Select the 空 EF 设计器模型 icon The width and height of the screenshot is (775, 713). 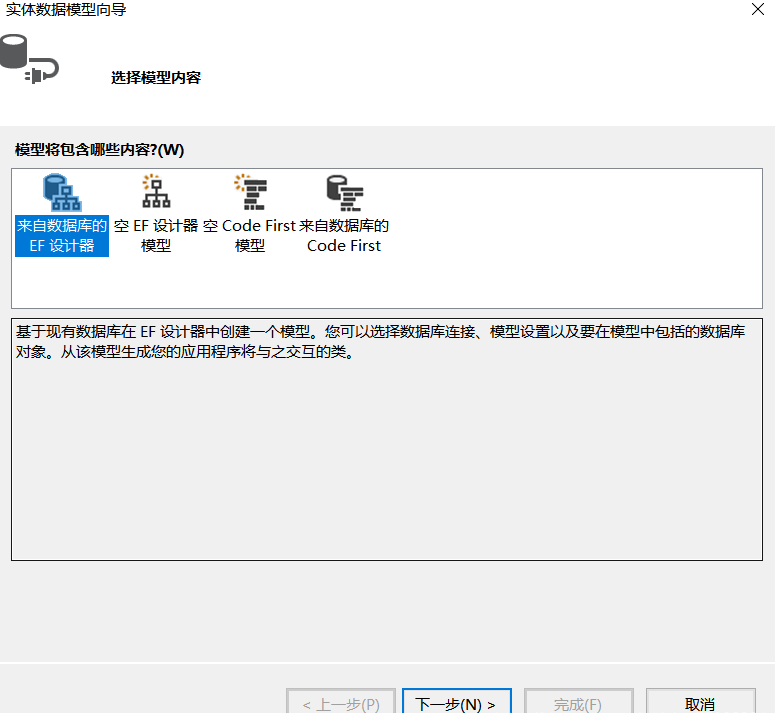pyautogui.click(x=156, y=192)
